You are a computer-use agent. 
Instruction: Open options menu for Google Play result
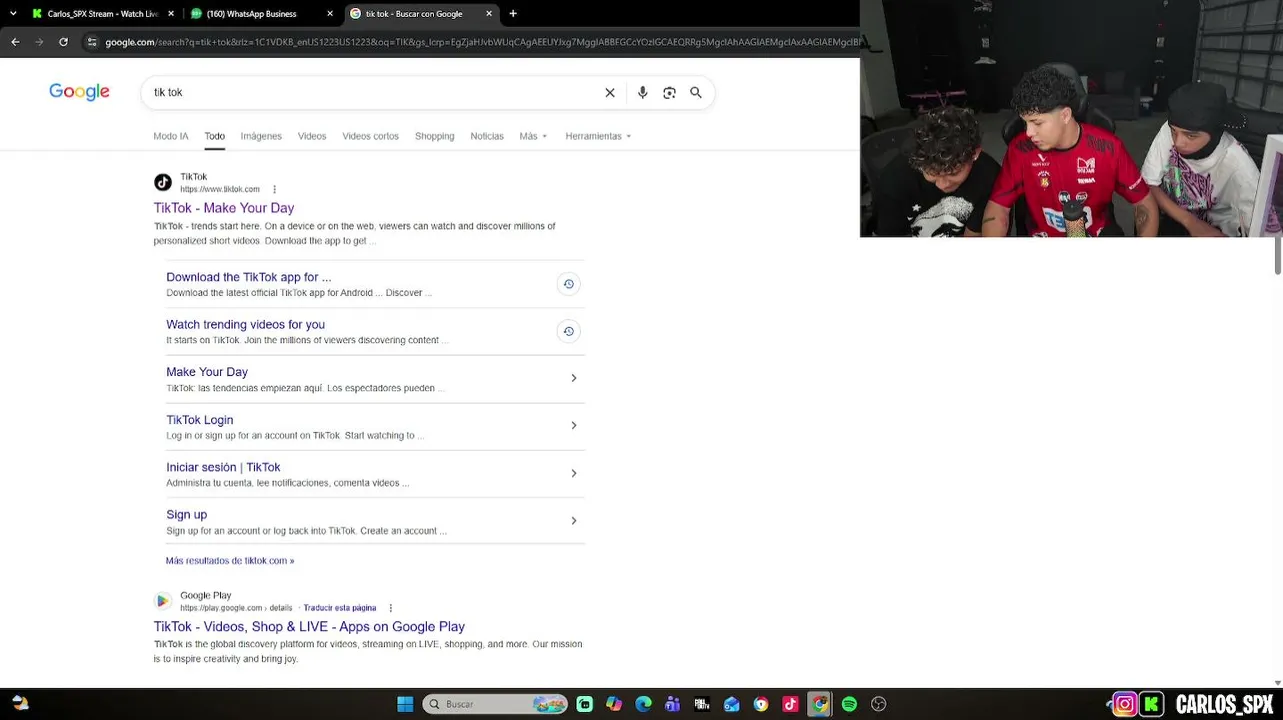pos(390,608)
